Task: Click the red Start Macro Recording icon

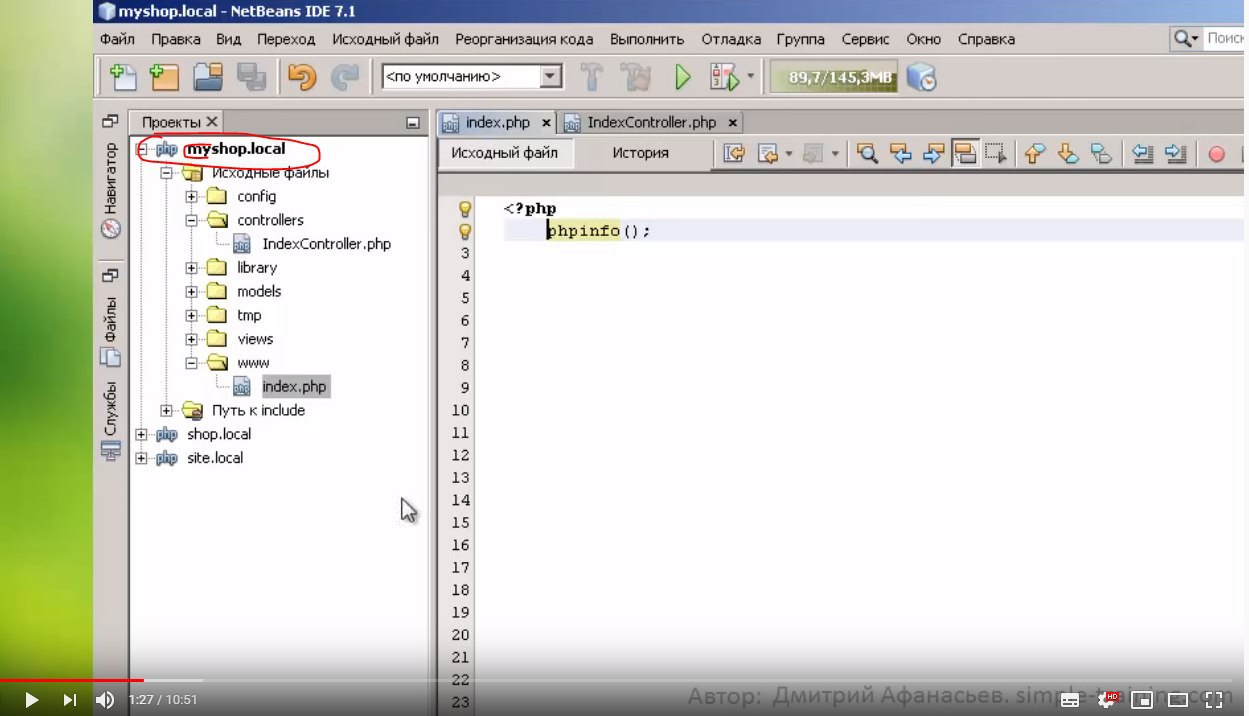Action: coord(1217,154)
